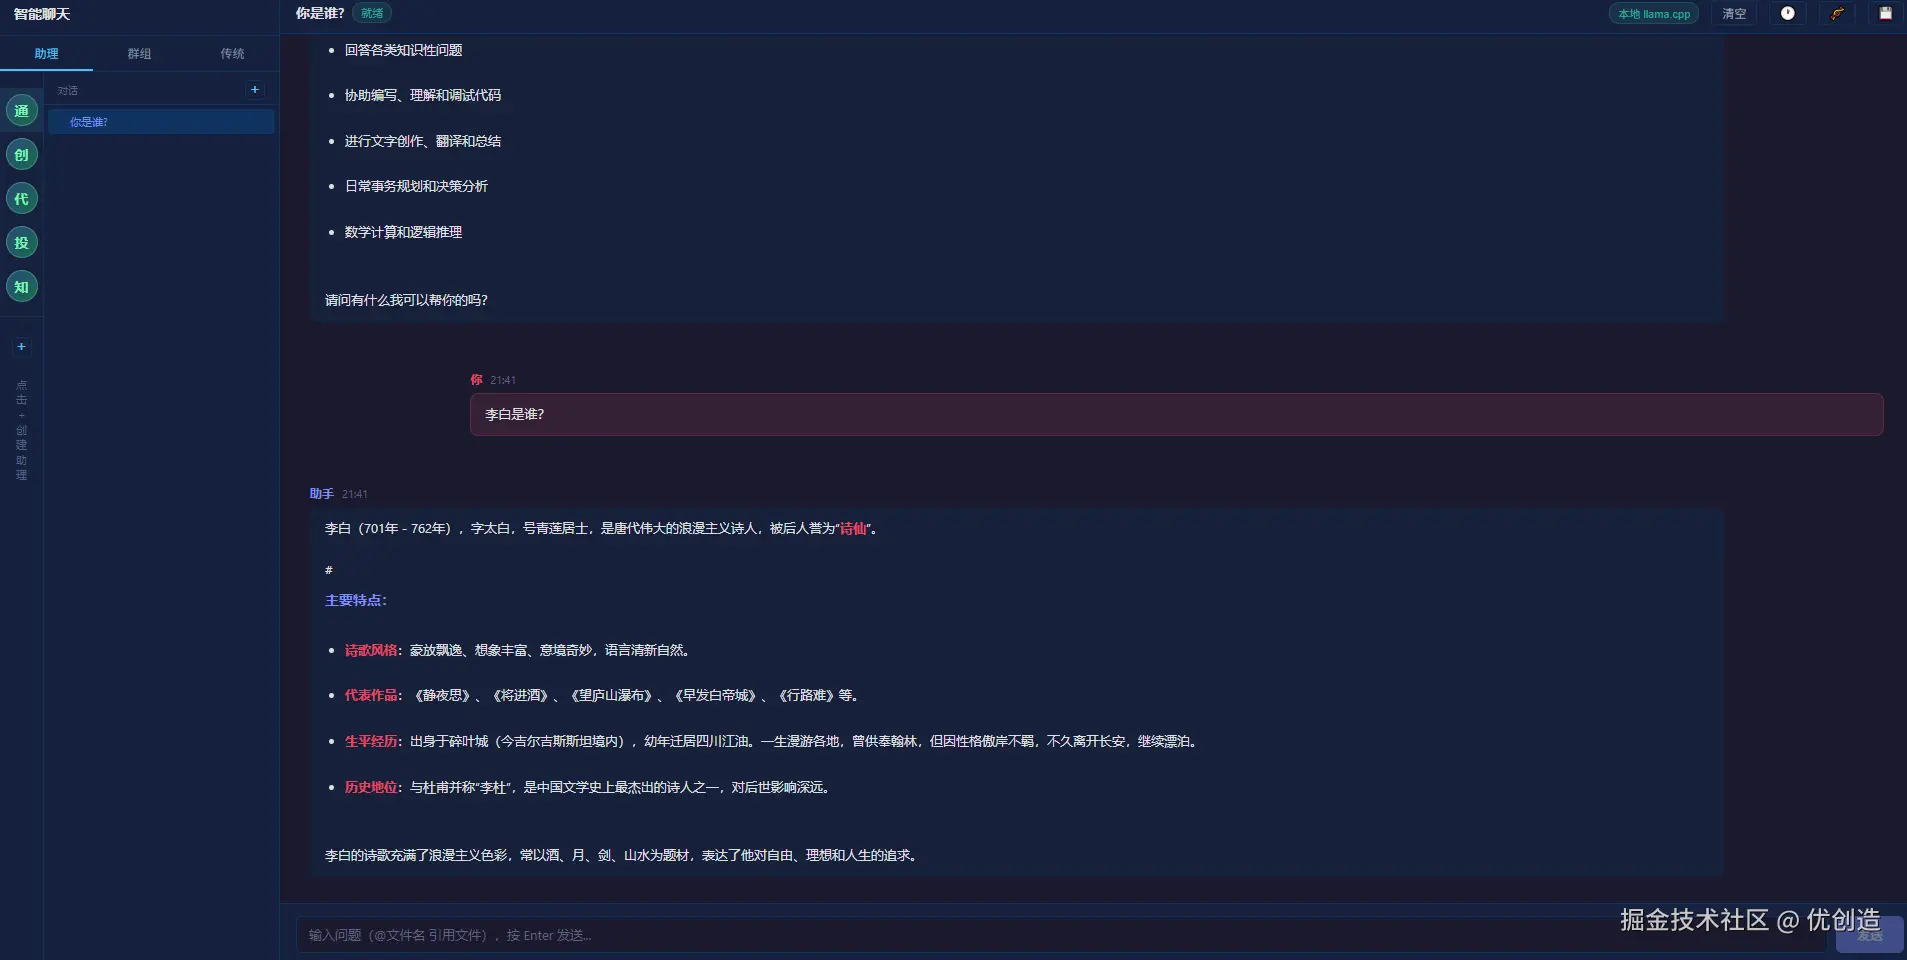Click the 发送 send button
This screenshot has height=960, width=1907.
click(1869, 935)
